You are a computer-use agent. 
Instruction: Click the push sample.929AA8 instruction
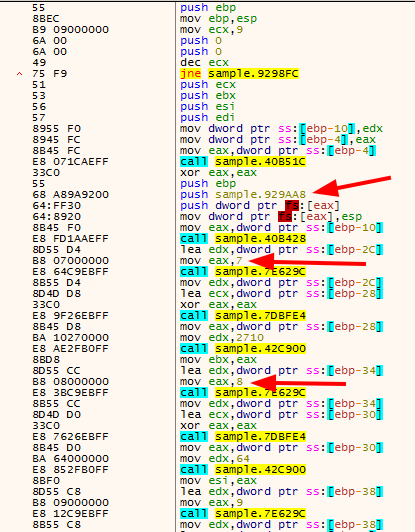tap(243, 194)
